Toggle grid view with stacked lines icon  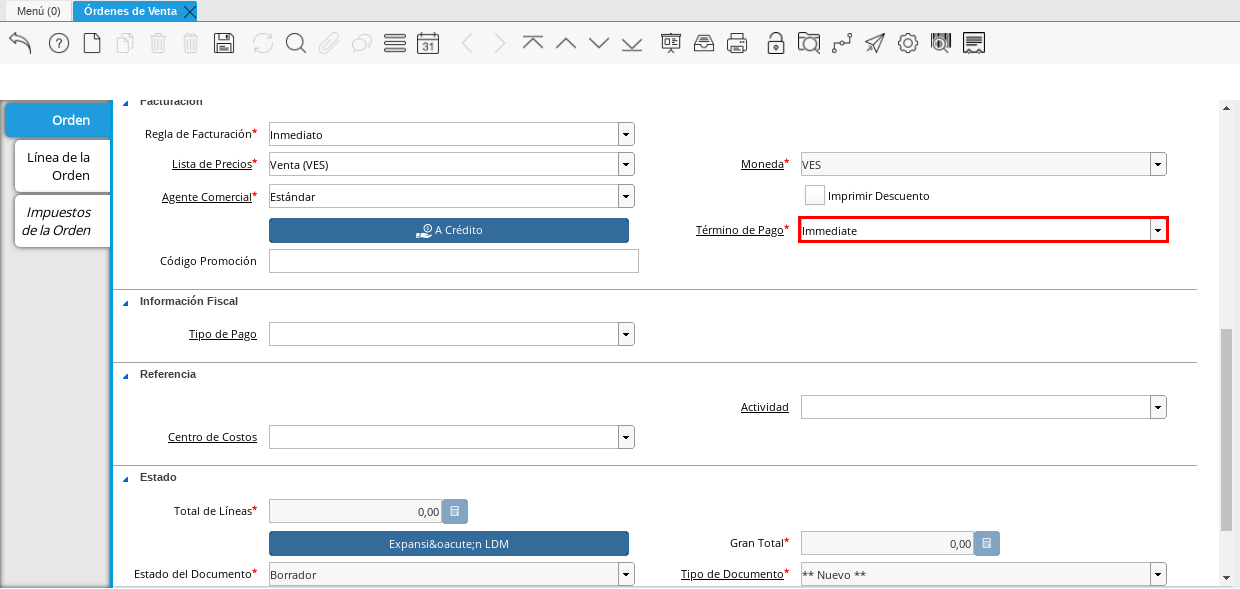point(395,43)
